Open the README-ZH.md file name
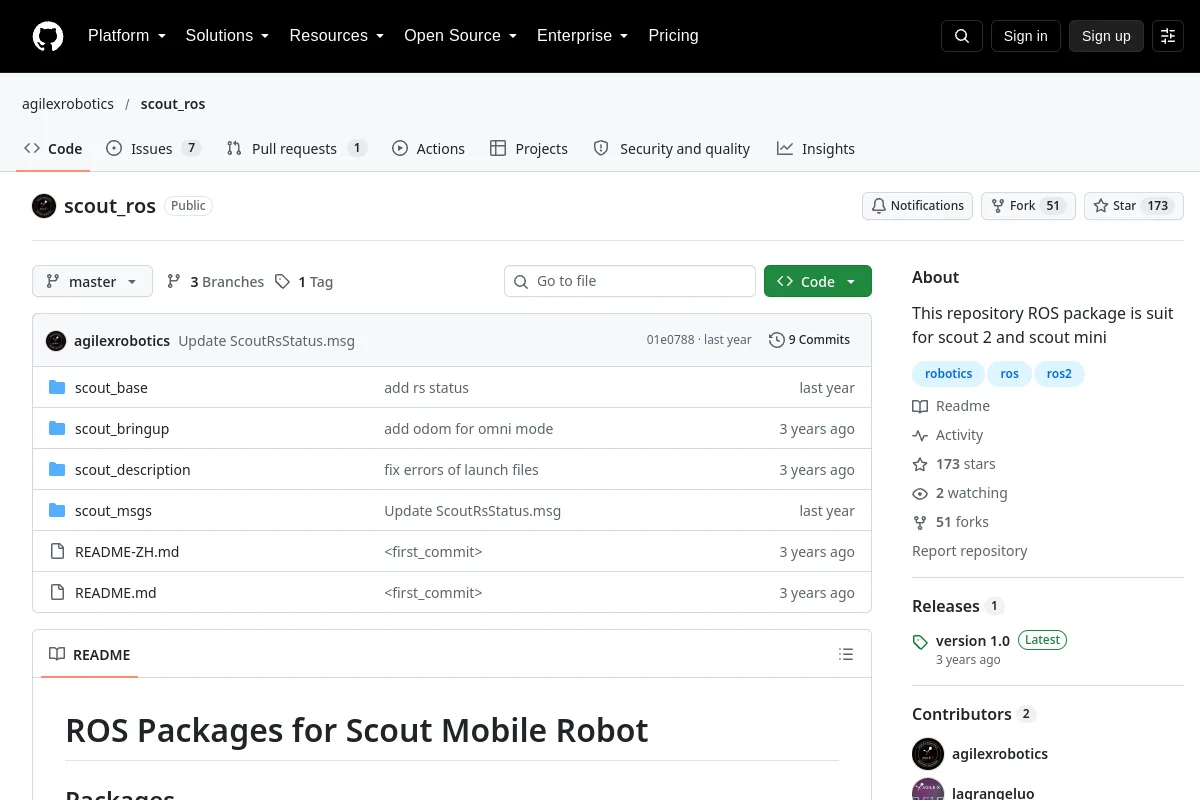 tap(127, 552)
